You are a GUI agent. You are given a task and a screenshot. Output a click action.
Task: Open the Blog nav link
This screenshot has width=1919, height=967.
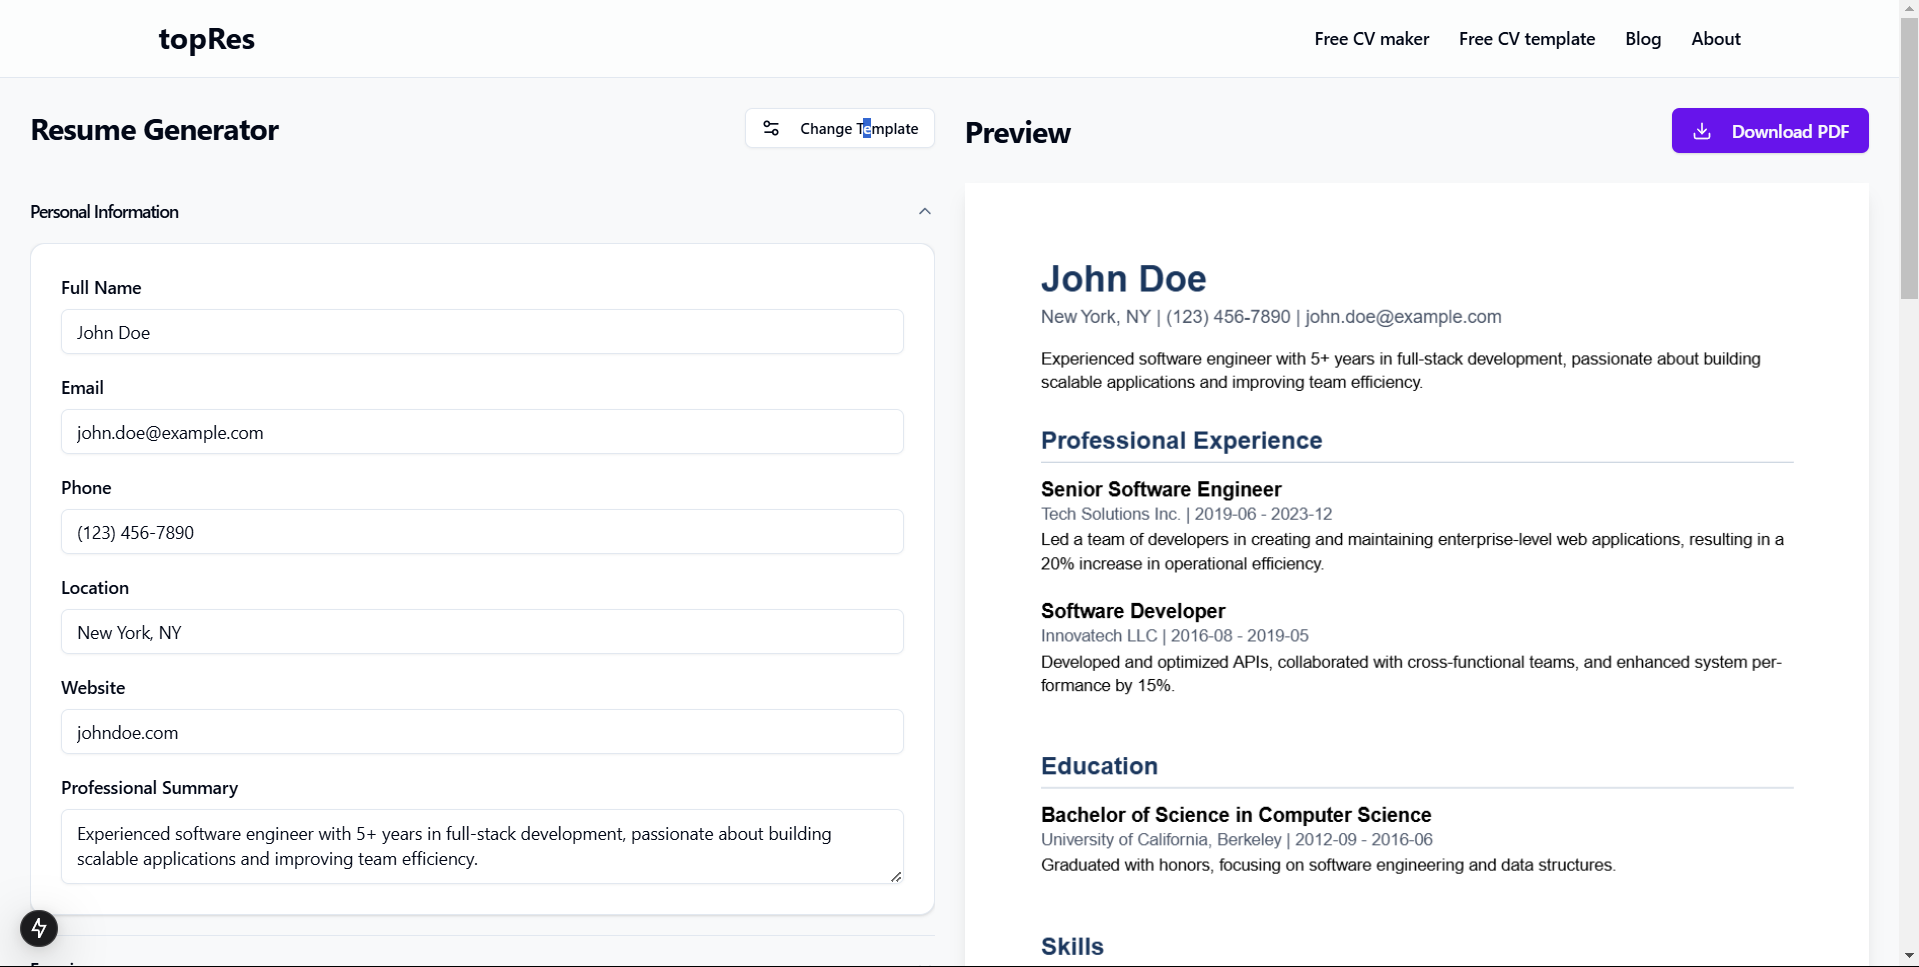[x=1642, y=39]
